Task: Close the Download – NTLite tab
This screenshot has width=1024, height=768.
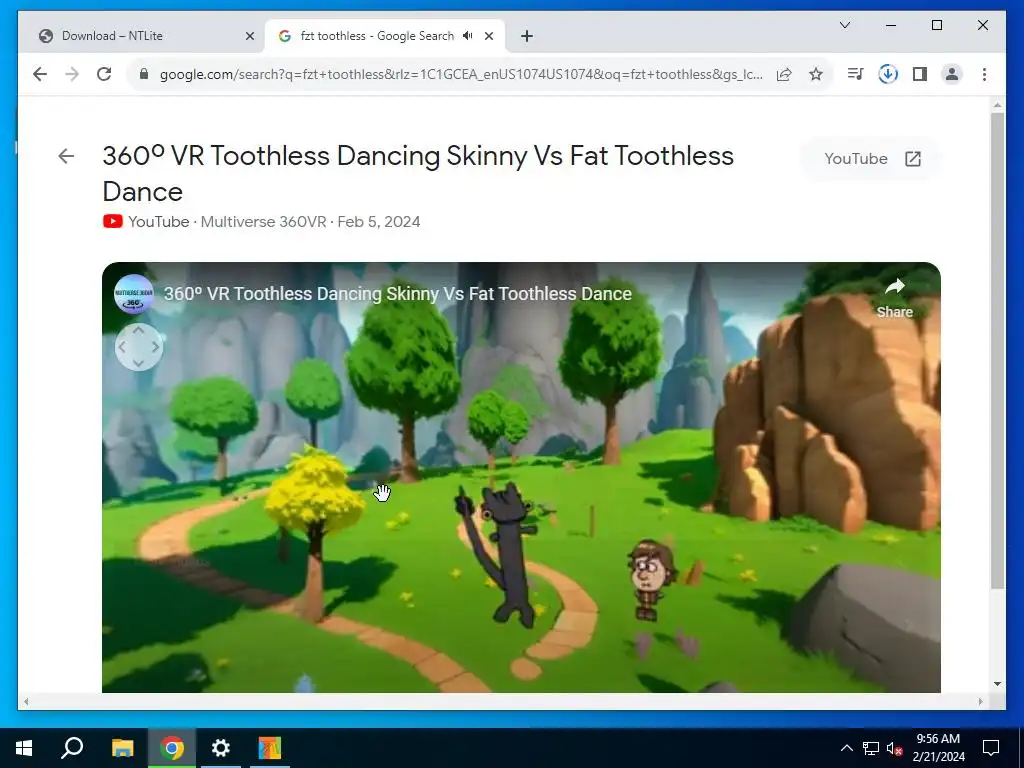Action: click(249, 36)
